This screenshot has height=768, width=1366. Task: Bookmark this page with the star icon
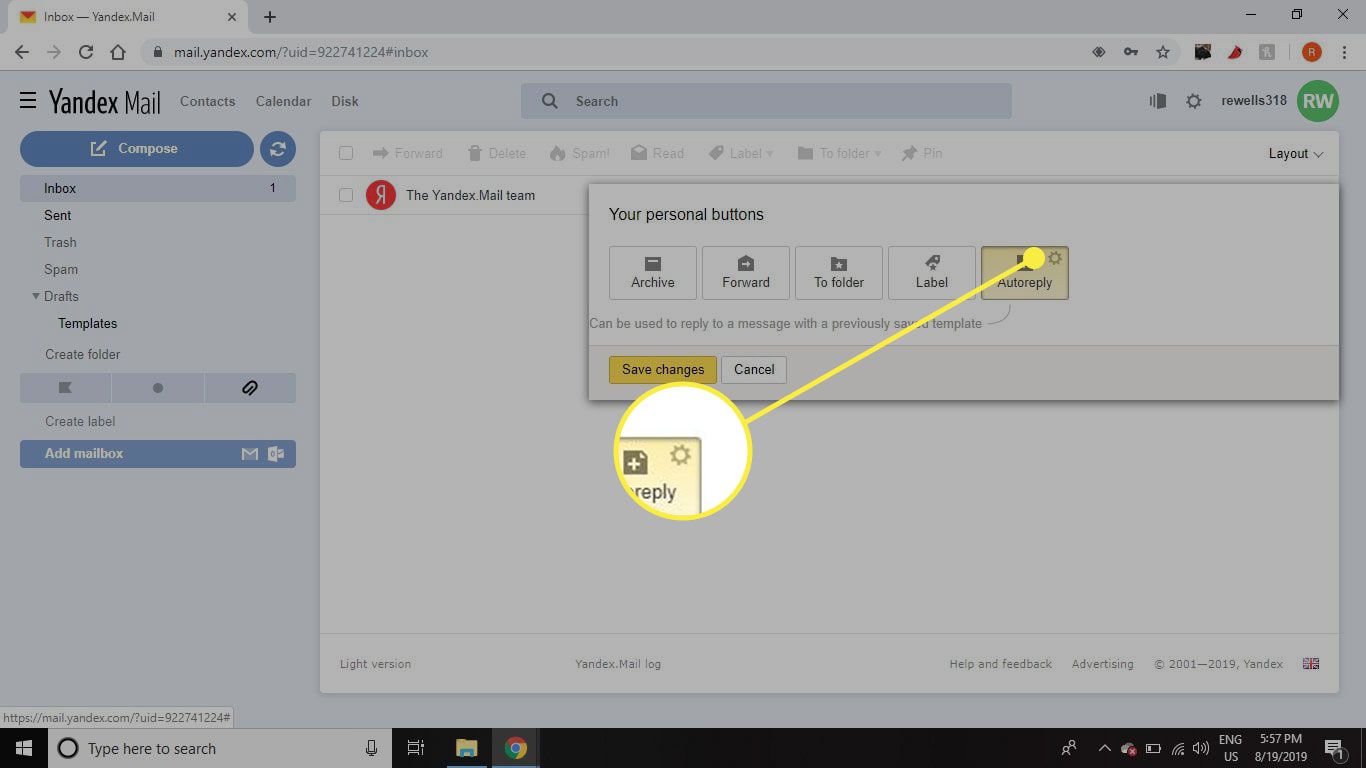coord(1163,52)
